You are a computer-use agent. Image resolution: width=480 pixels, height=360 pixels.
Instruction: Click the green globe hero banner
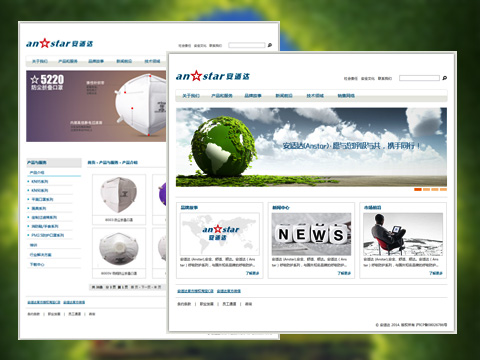coord(311,147)
